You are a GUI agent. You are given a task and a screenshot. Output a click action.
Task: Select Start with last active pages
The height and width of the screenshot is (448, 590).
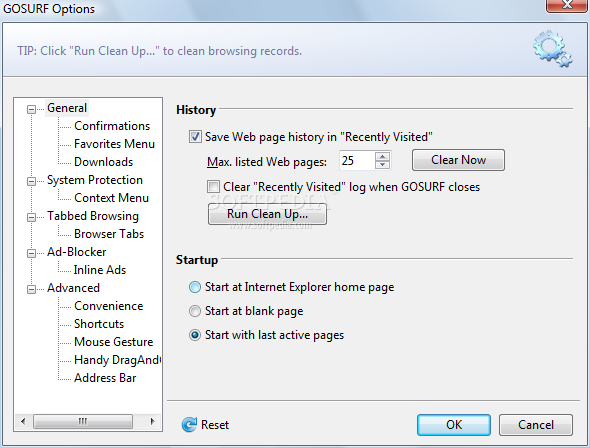coord(195,335)
